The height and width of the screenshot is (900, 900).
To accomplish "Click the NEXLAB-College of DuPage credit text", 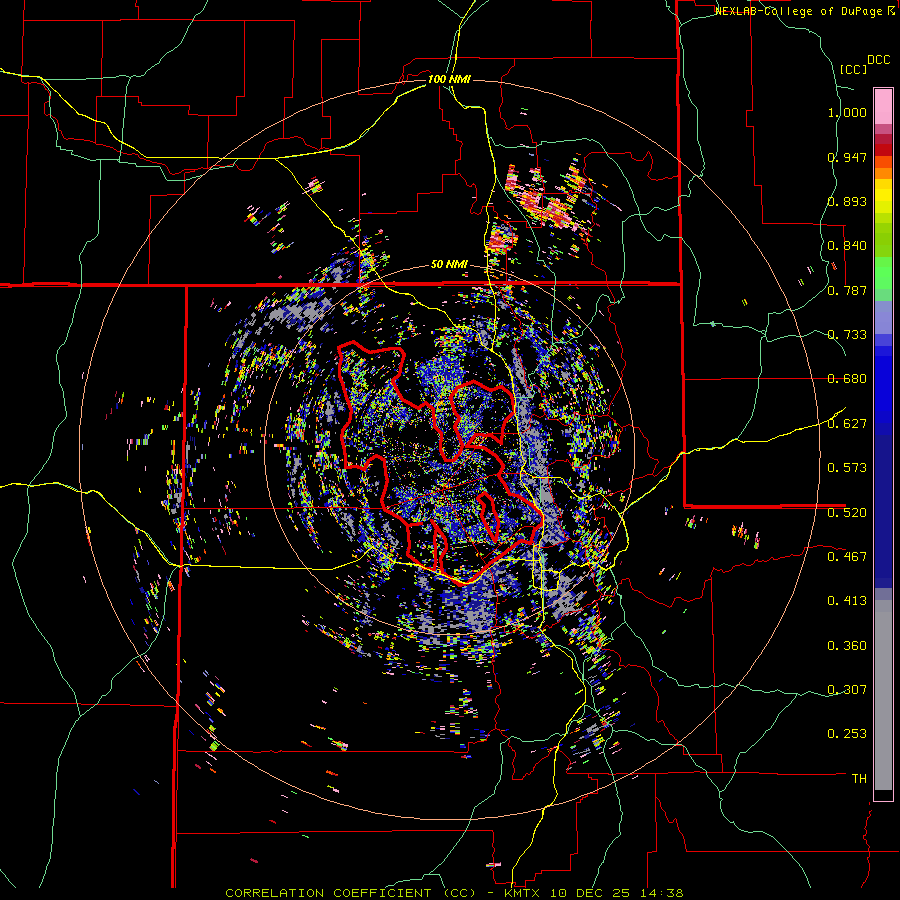I will (800, 11).
